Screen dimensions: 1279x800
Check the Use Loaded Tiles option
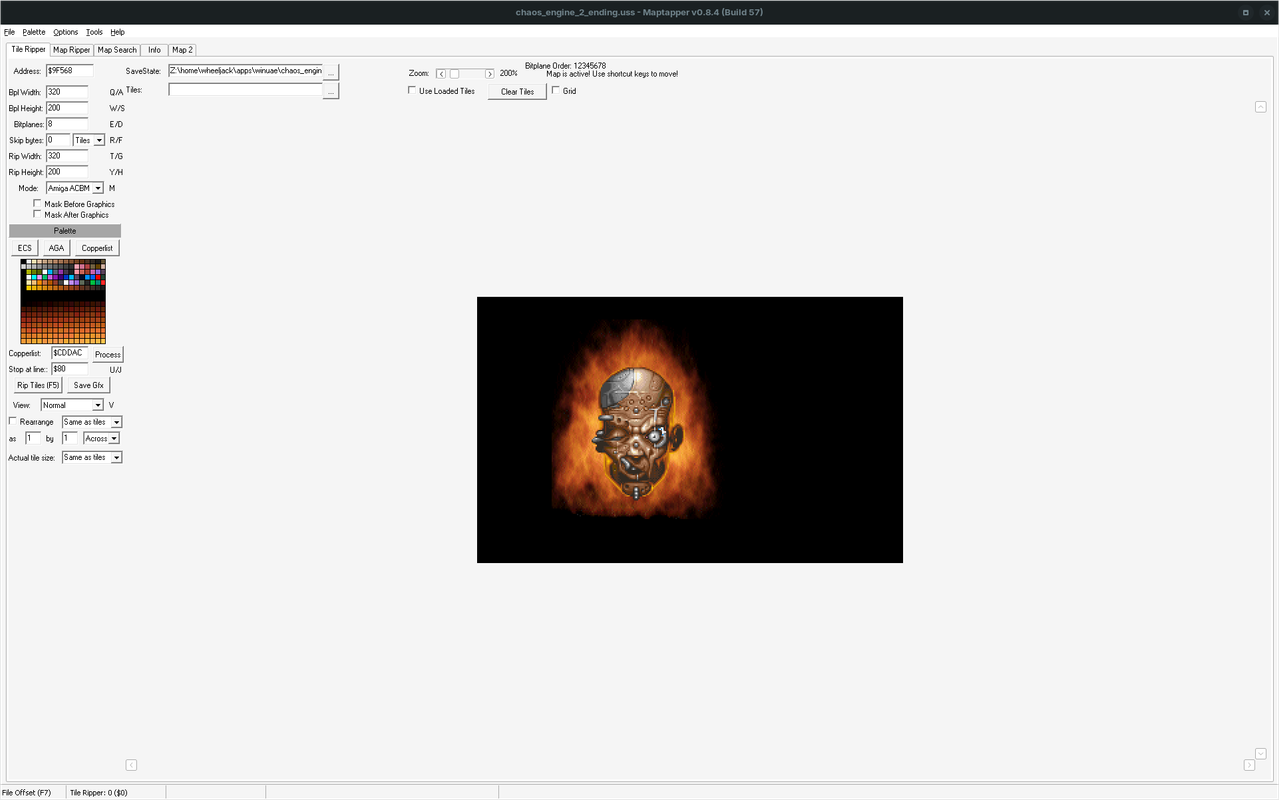412,91
